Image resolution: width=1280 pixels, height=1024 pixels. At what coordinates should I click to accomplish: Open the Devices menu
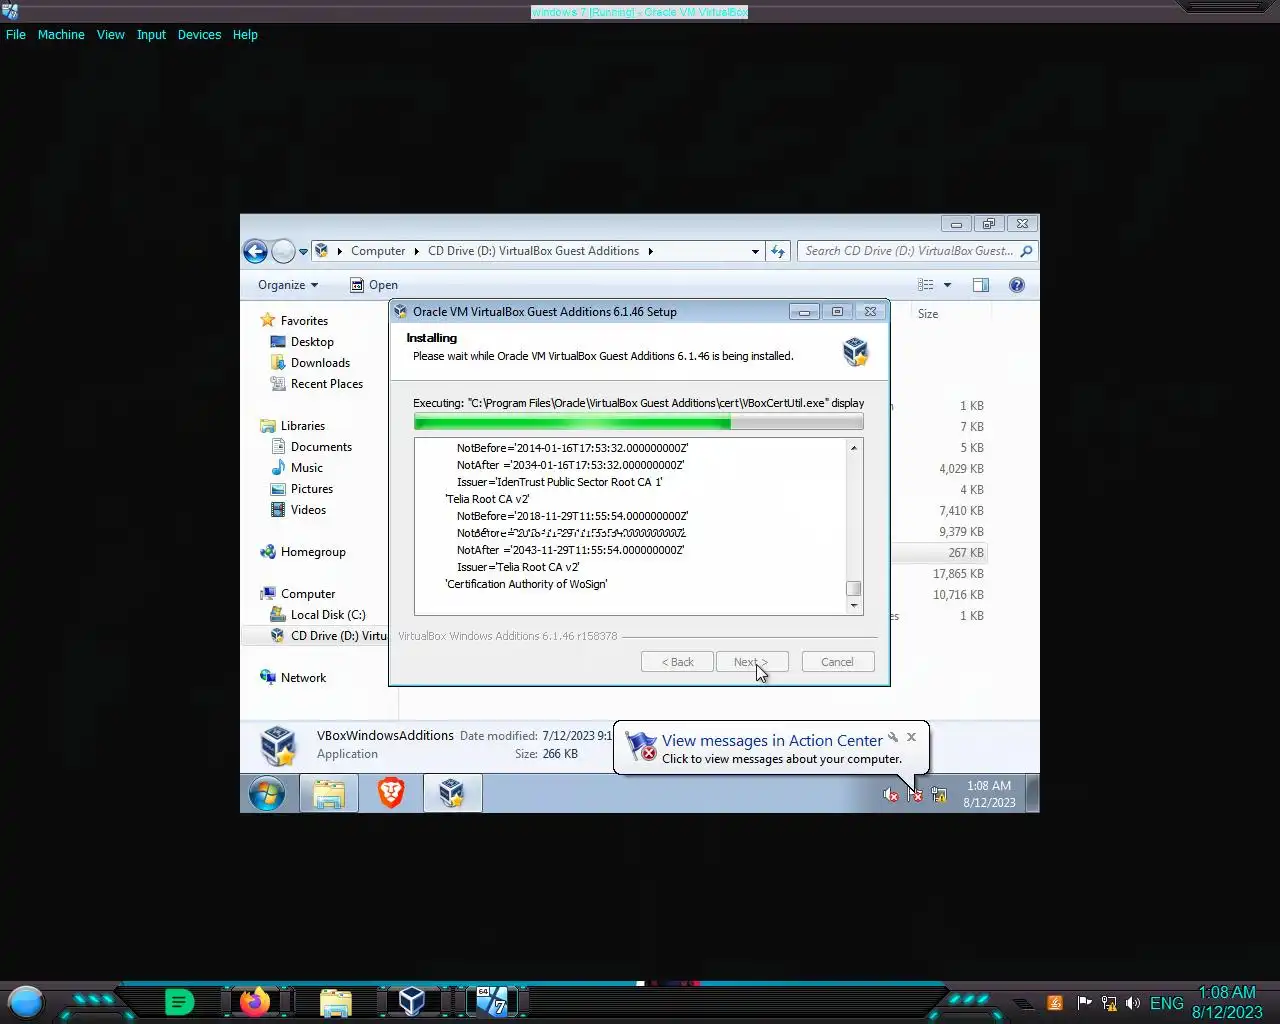click(x=199, y=34)
